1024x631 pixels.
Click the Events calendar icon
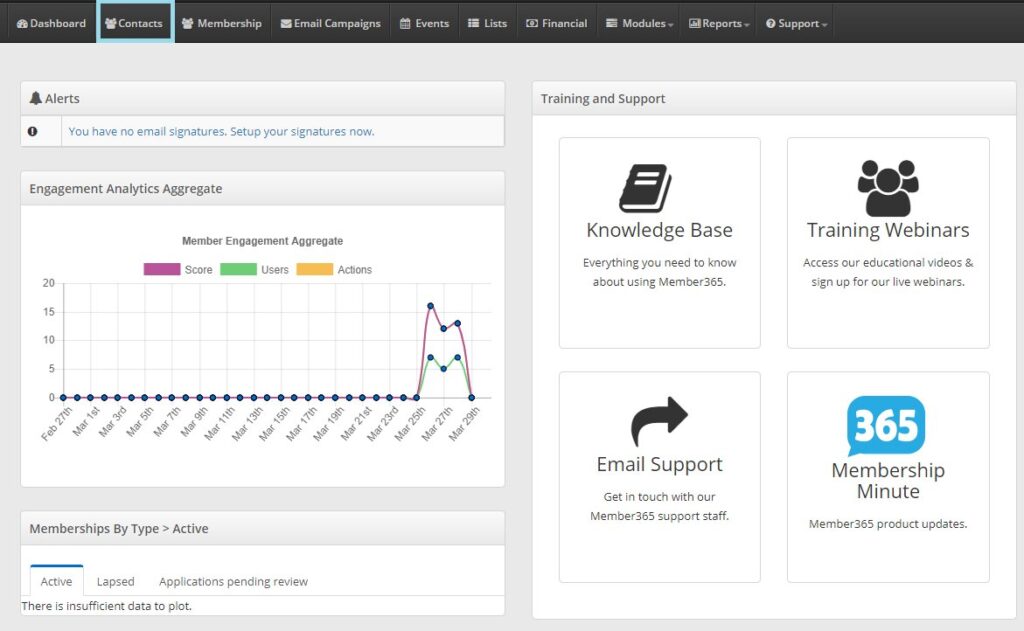click(x=405, y=24)
